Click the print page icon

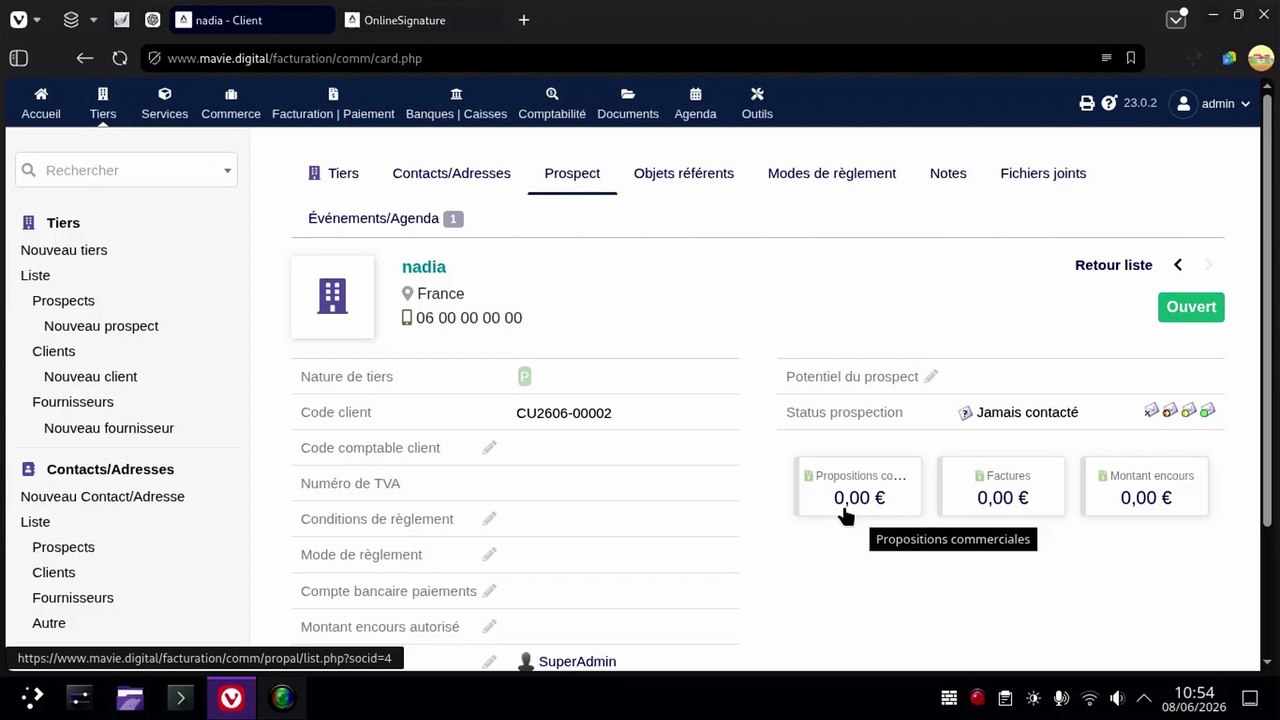click(1087, 103)
